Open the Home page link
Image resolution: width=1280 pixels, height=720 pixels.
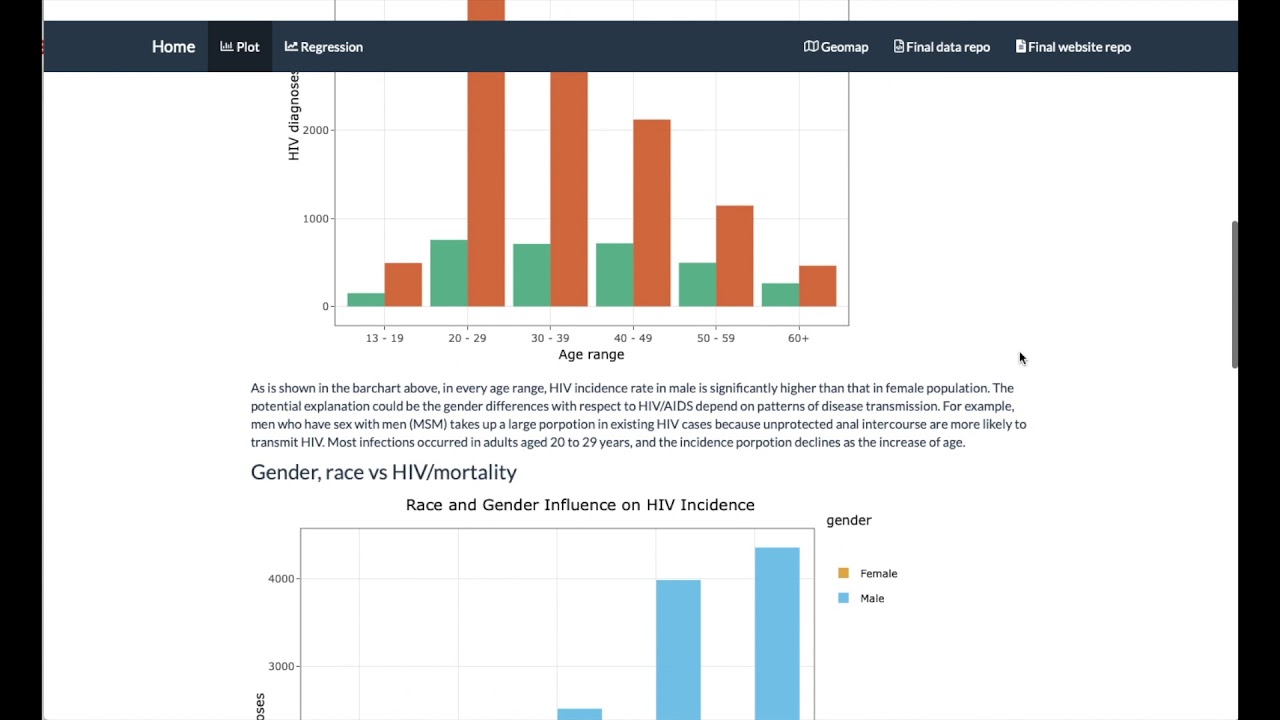click(173, 47)
